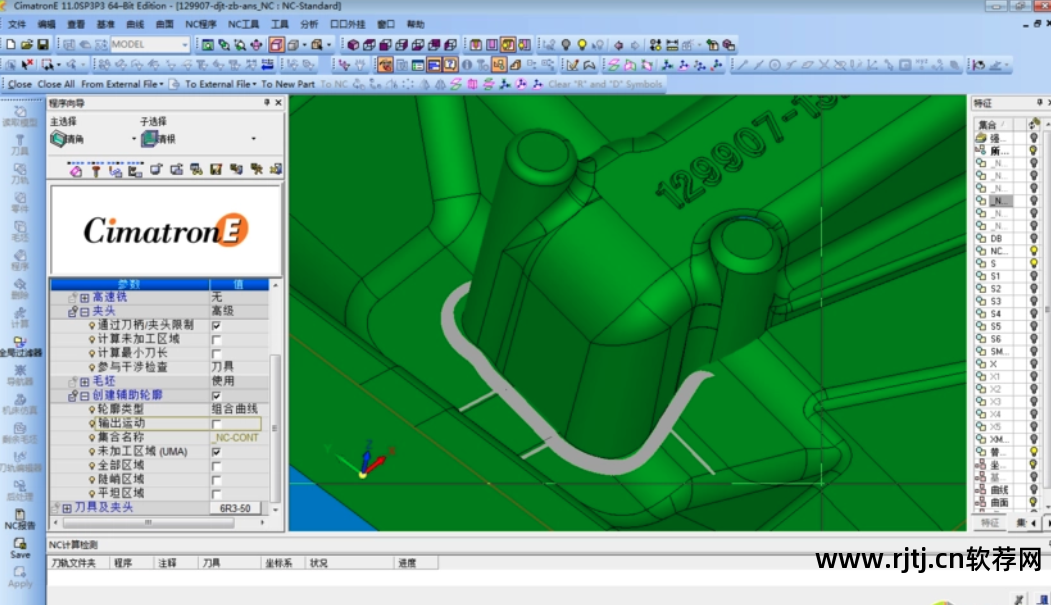
Task: Open the NC工具 menu
Action: tap(243, 24)
